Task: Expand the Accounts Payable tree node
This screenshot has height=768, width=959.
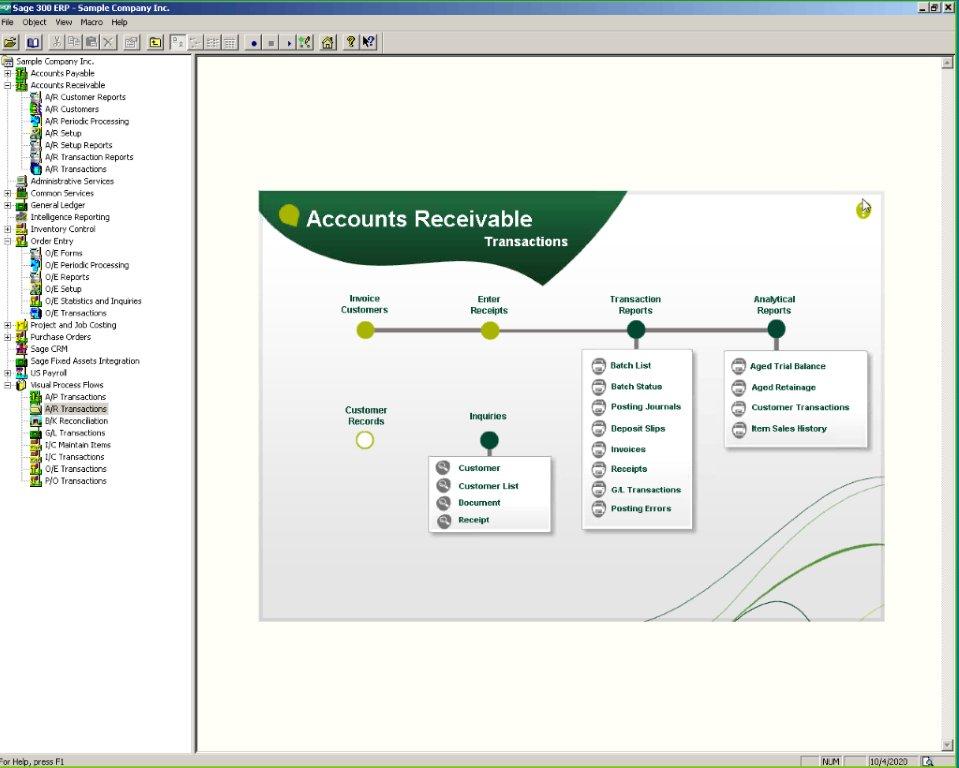Action: 8,73
